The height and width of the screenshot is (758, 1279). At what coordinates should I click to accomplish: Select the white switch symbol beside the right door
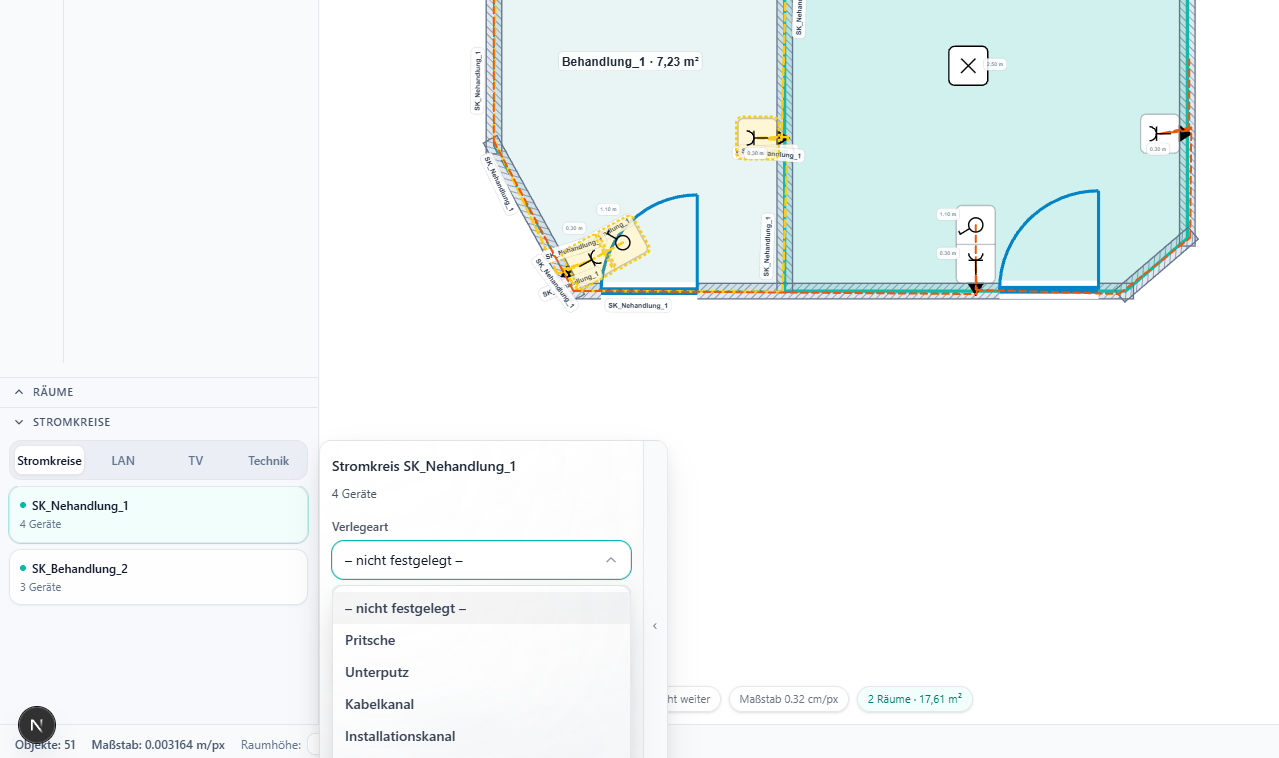pyautogui.click(x=975, y=225)
